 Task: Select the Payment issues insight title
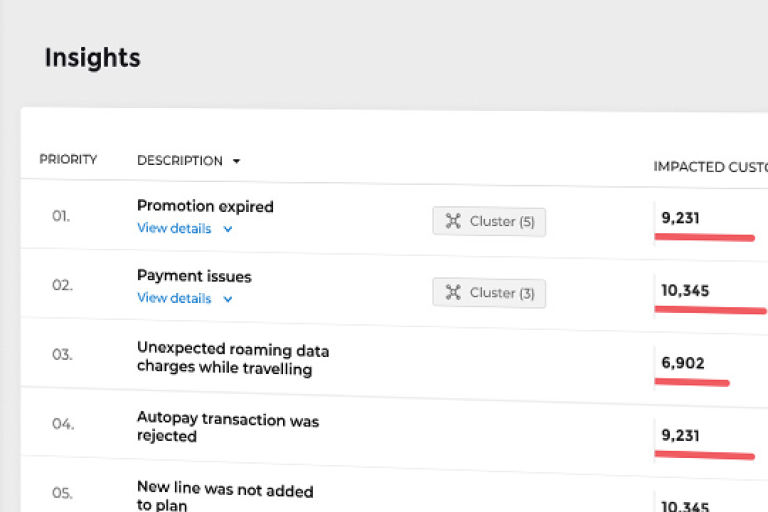tap(194, 276)
